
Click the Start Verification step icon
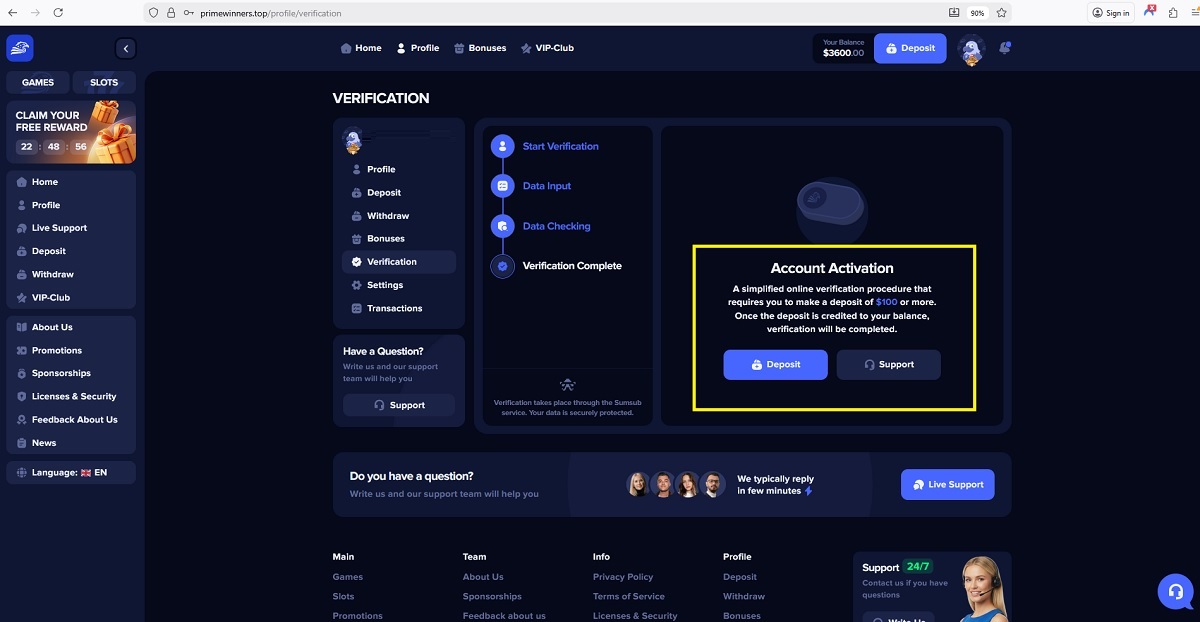(502, 146)
